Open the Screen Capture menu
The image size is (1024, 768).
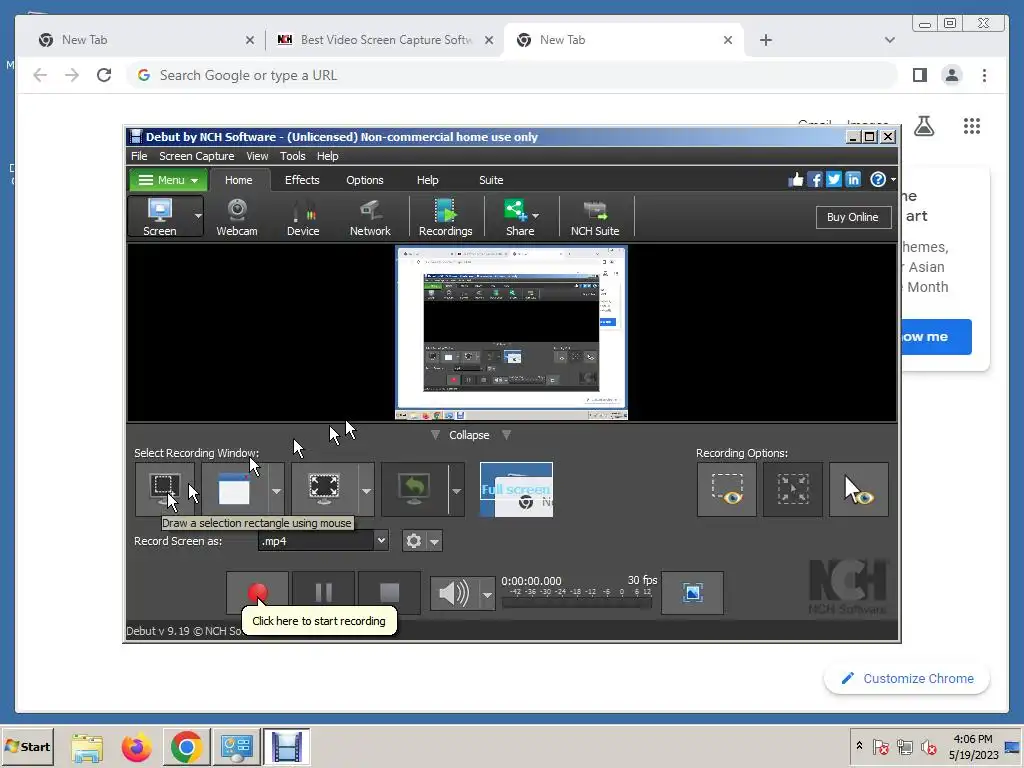point(197,156)
